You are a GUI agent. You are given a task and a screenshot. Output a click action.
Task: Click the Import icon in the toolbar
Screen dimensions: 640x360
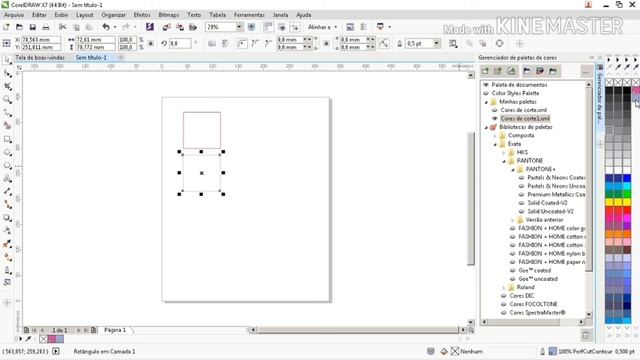click(167, 27)
